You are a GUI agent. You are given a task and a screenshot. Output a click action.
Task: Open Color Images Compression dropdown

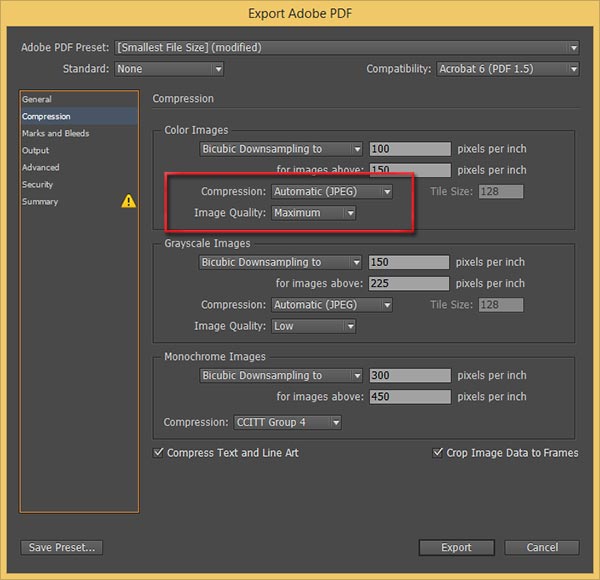[x=331, y=191]
